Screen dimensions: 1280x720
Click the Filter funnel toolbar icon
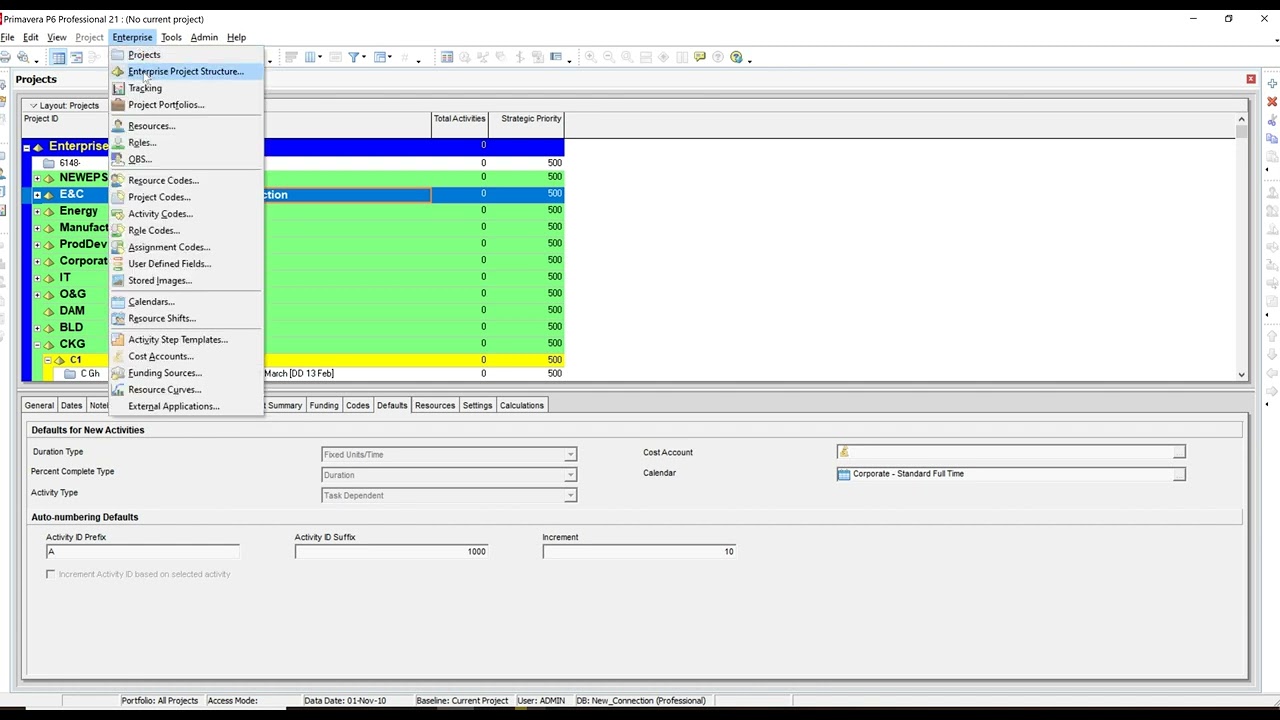pyautogui.click(x=354, y=57)
